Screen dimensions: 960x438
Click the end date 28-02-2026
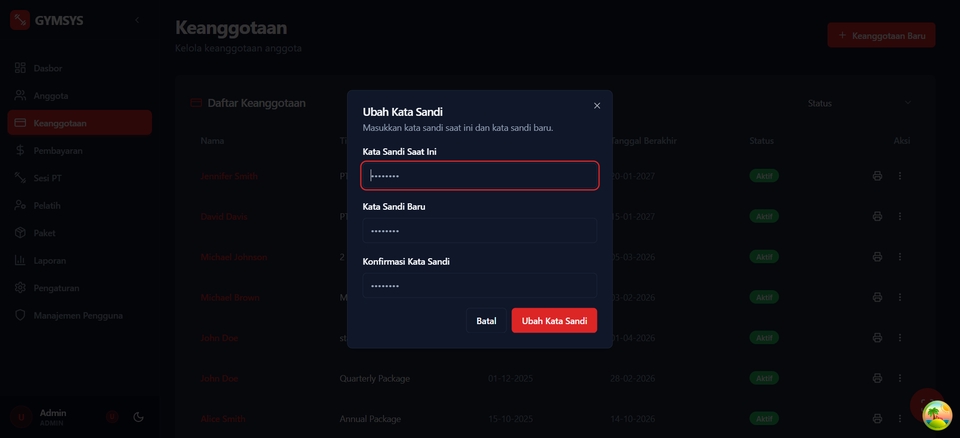(x=632, y=379)
